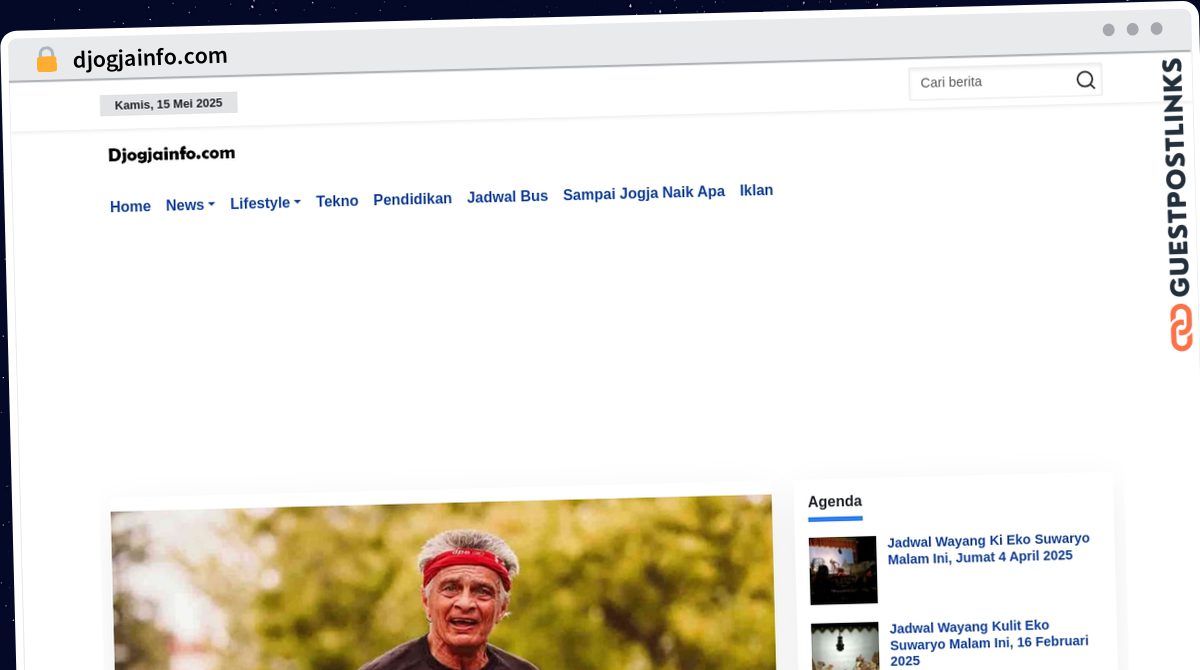This screenshot has width=1200, height=670.
Task: Open the Jadwal Bus menu item
Action: pos(507,197)
